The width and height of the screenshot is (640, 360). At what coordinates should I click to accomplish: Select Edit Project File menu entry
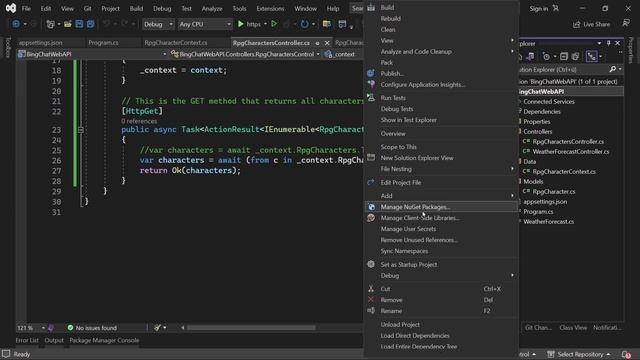(441, 182)
